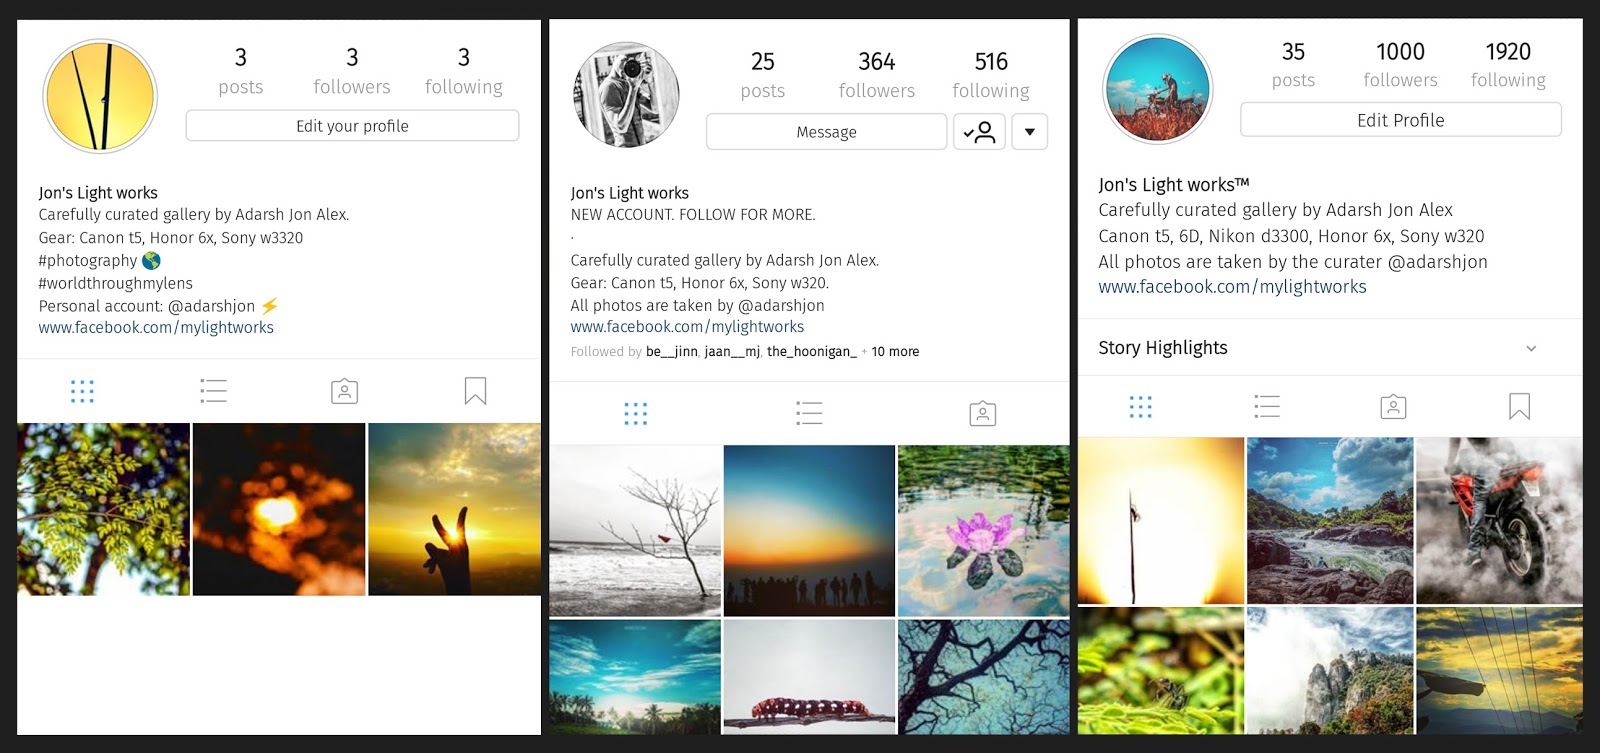Switch to list view in the 3-posts profile
This screenshot has width=1600, height=753.
tap(213, 391)
